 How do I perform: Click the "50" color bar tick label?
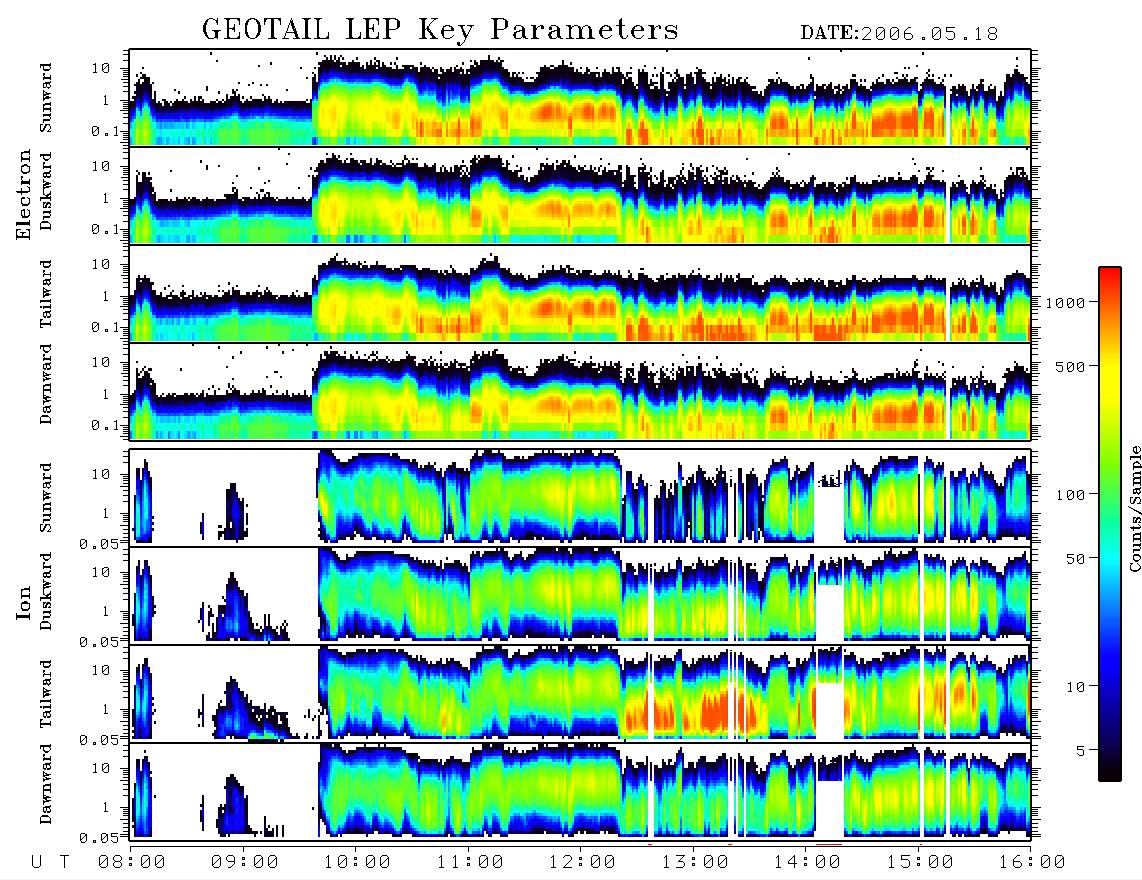click(1074, 559)
